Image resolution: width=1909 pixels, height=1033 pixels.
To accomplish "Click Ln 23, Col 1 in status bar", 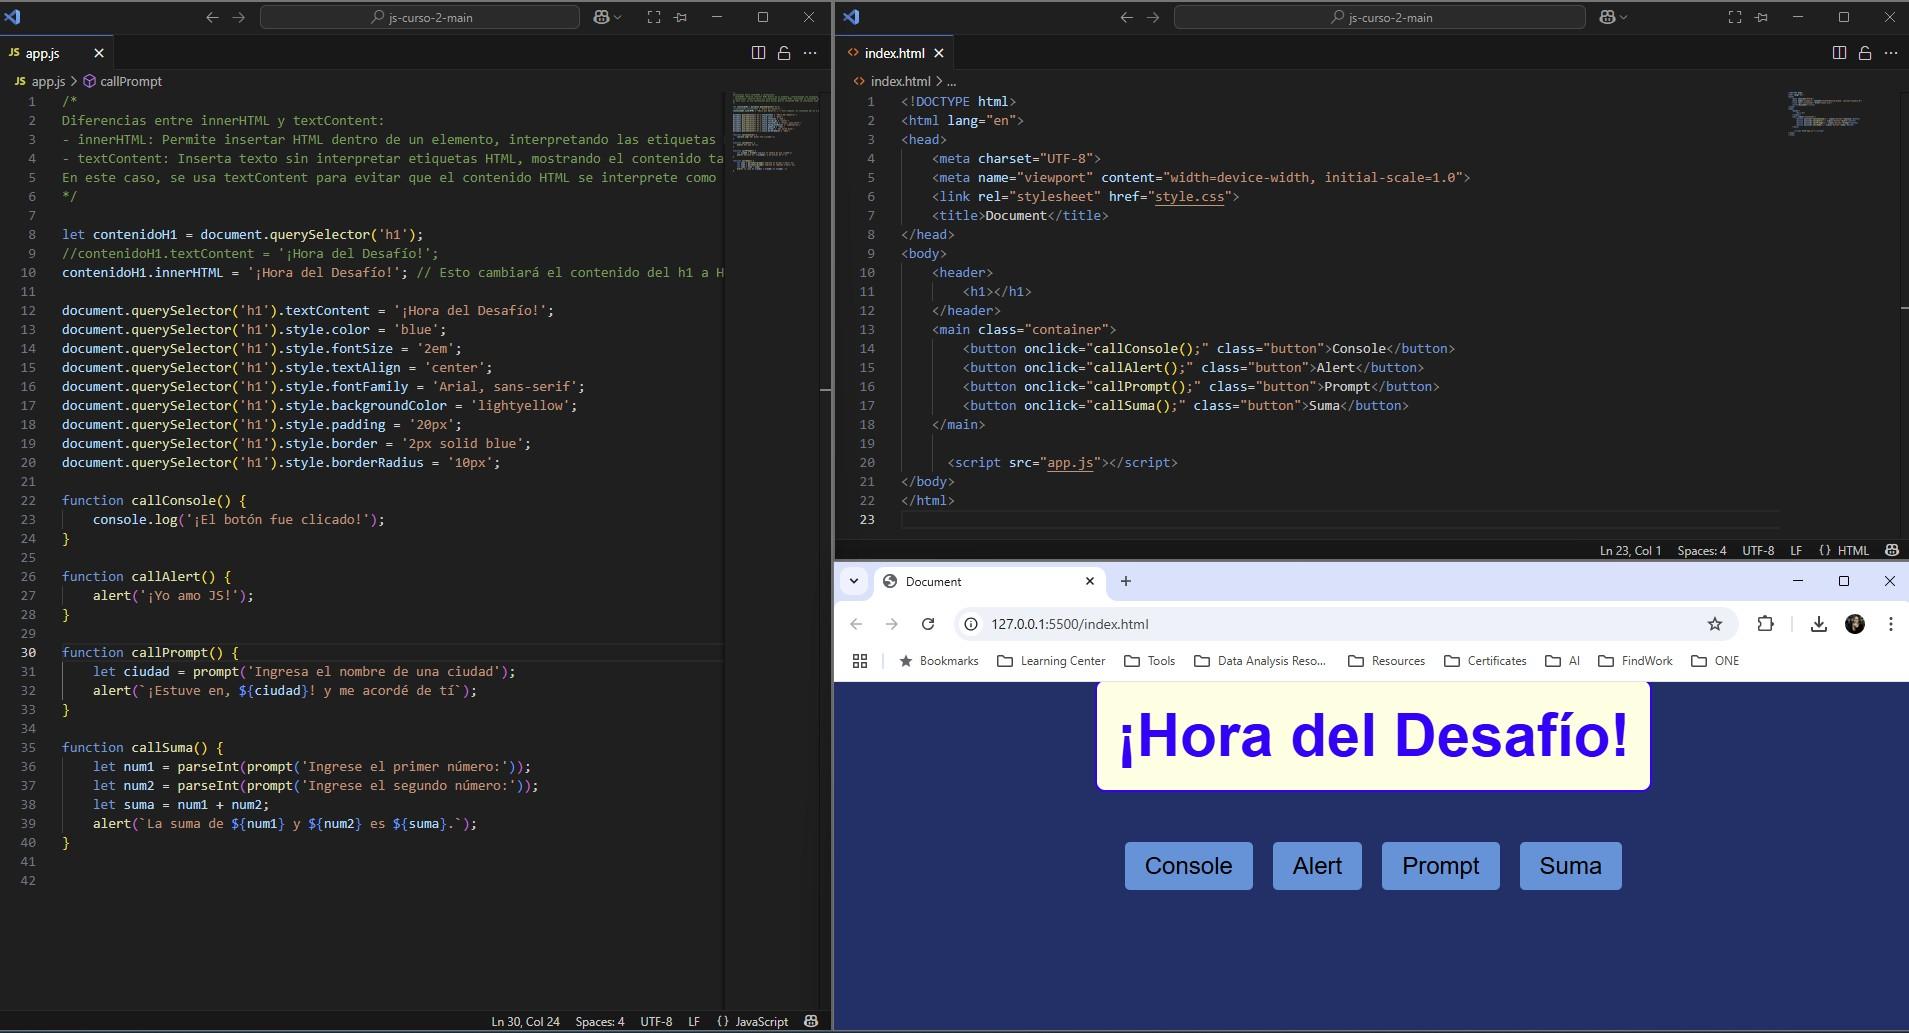I will 1630,551.
